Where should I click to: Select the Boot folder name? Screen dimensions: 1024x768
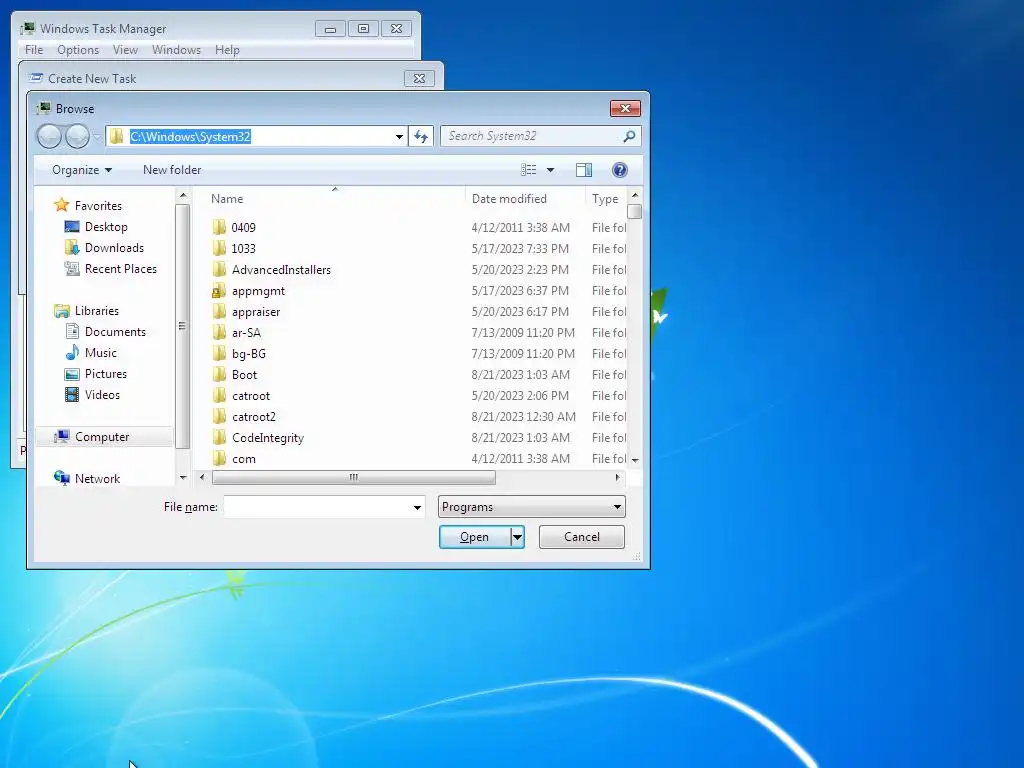point(245,375)
